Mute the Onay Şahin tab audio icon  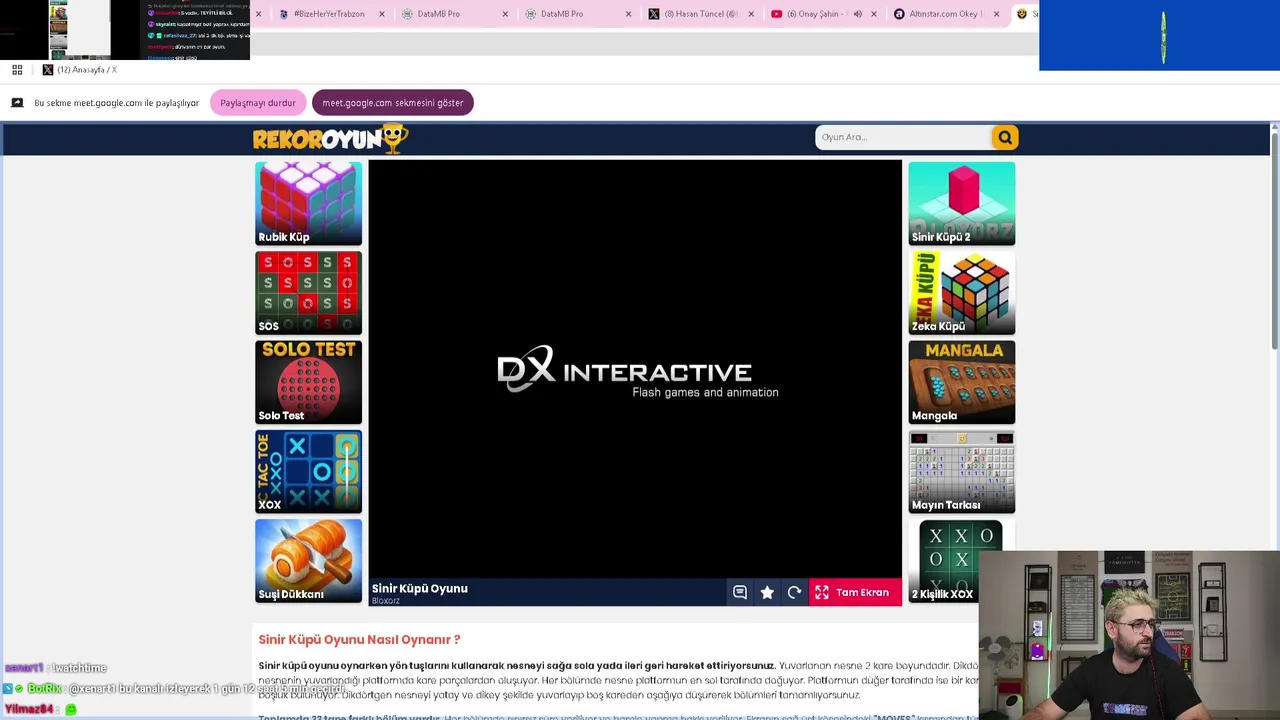pyautogui.click(x=857, y=14)
